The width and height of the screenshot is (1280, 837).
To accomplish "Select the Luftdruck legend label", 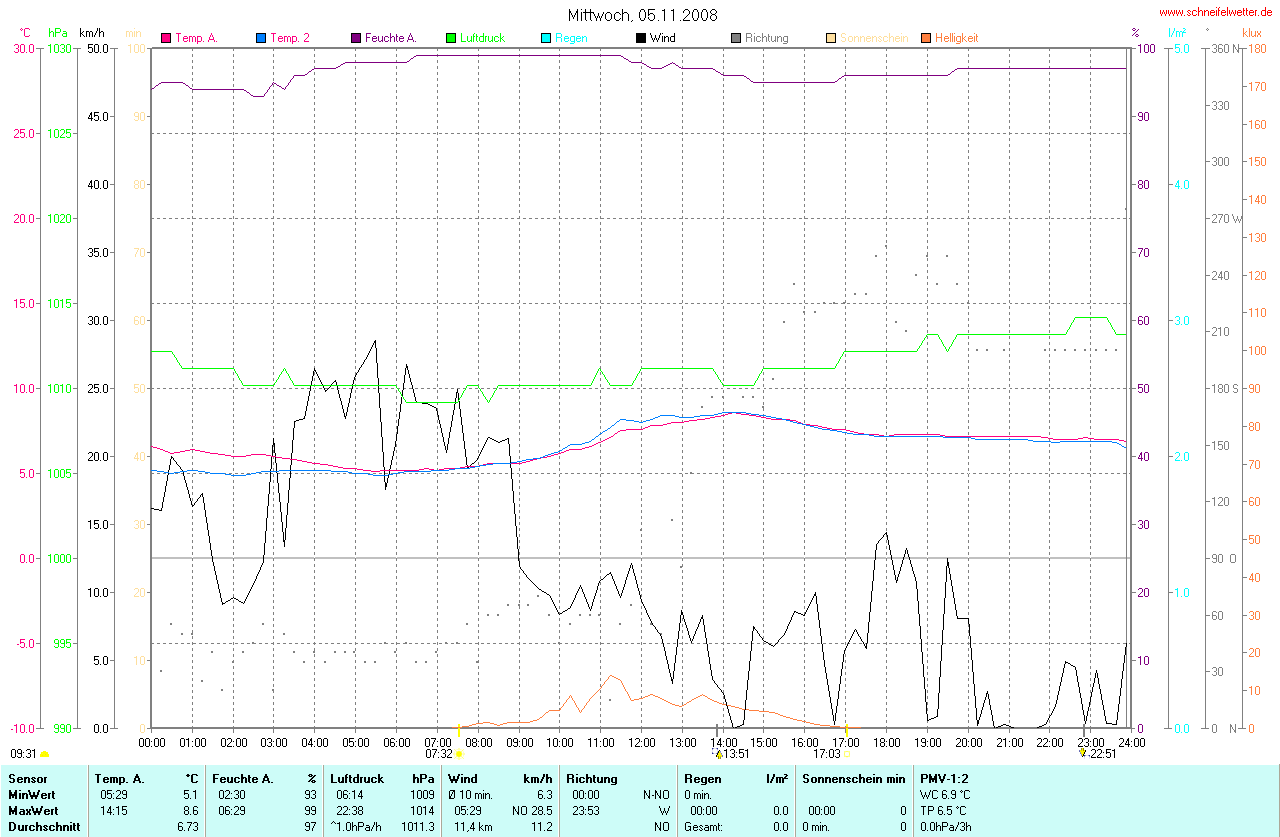I will (x=482, y=38).
